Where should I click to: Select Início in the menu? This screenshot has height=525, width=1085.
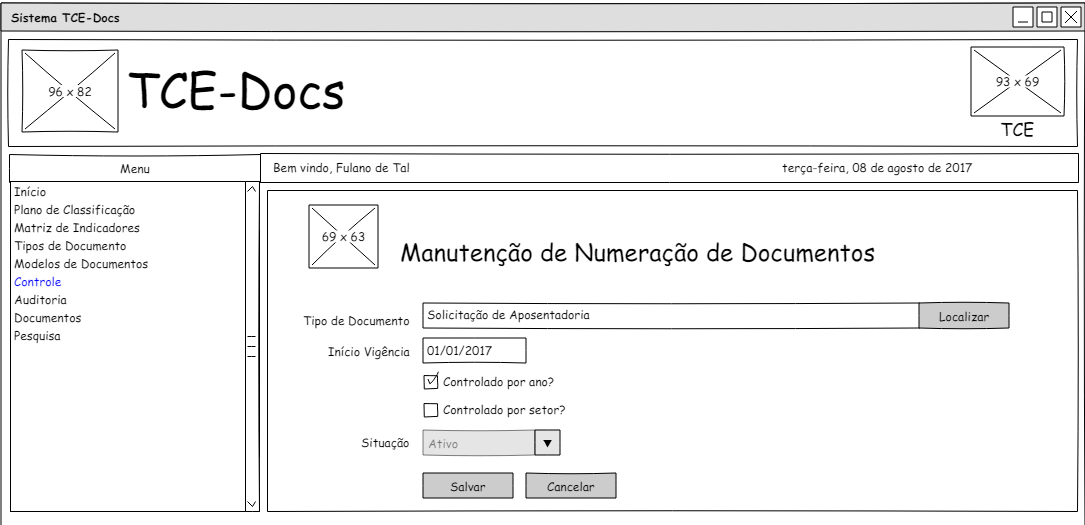[30, 192]
